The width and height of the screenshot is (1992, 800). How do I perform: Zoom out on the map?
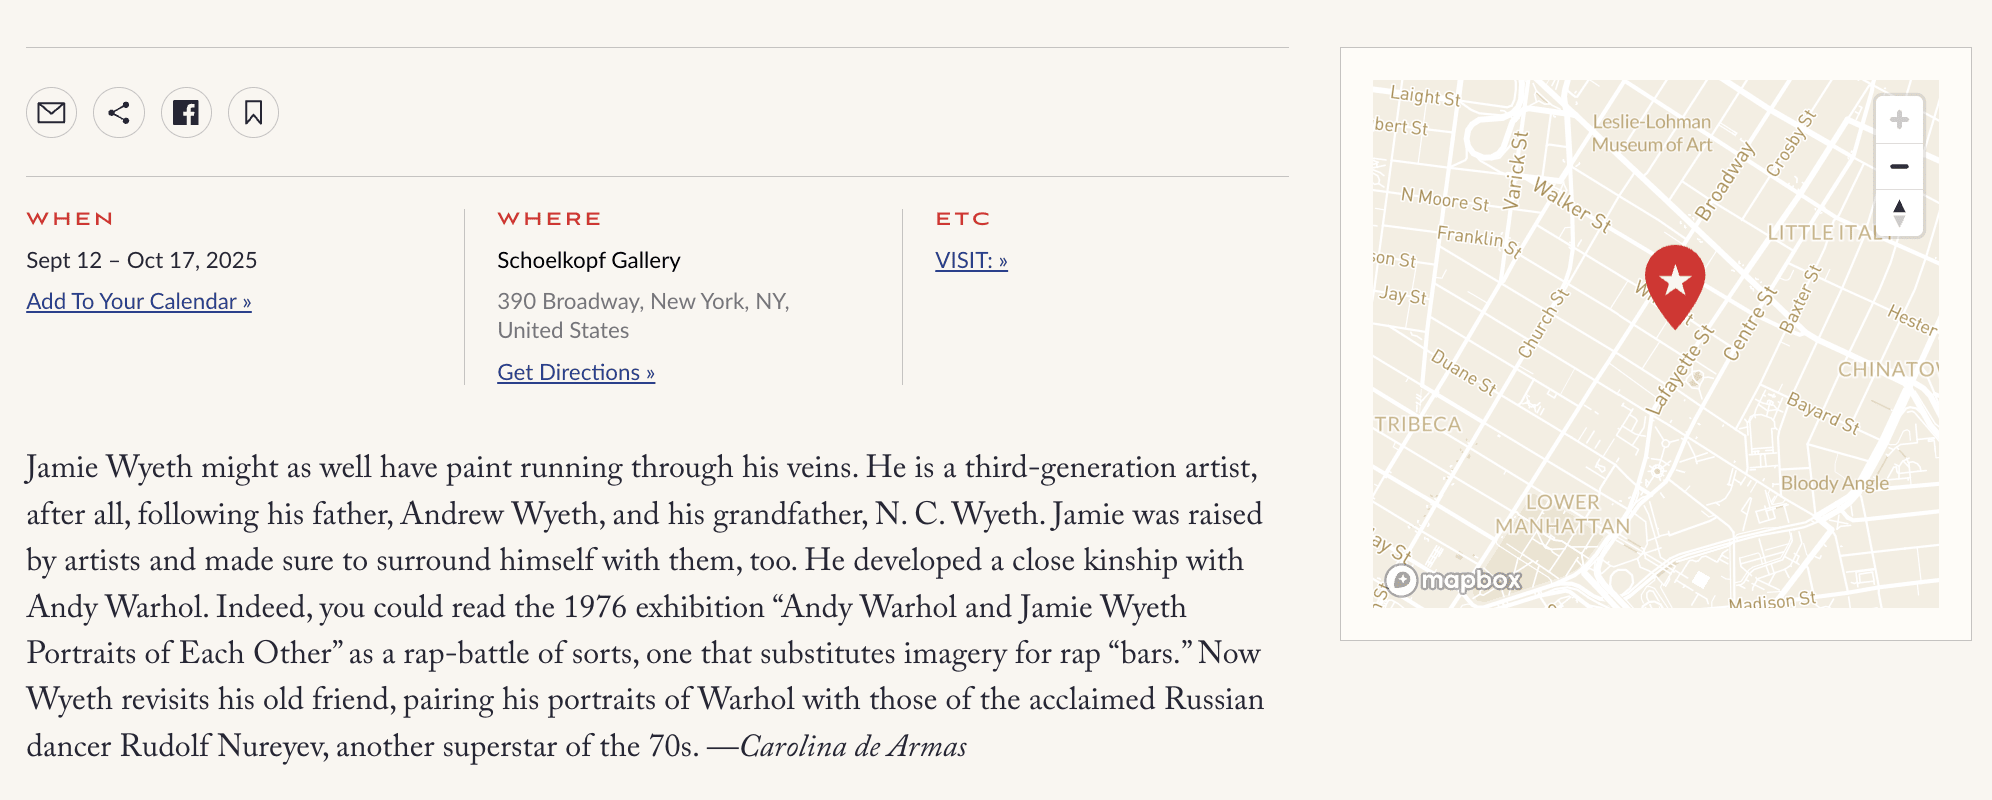tap(1899, 167)
